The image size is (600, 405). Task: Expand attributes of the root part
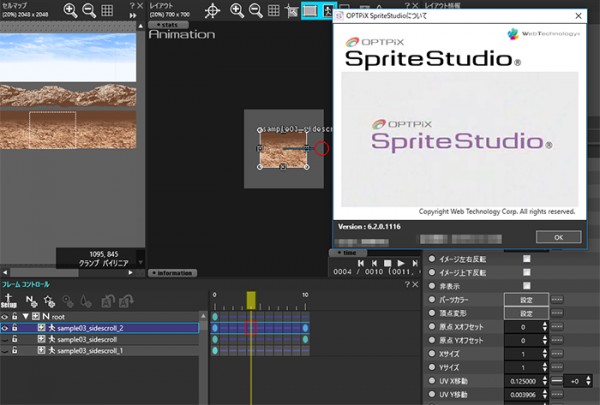click(x=36, y=317)
